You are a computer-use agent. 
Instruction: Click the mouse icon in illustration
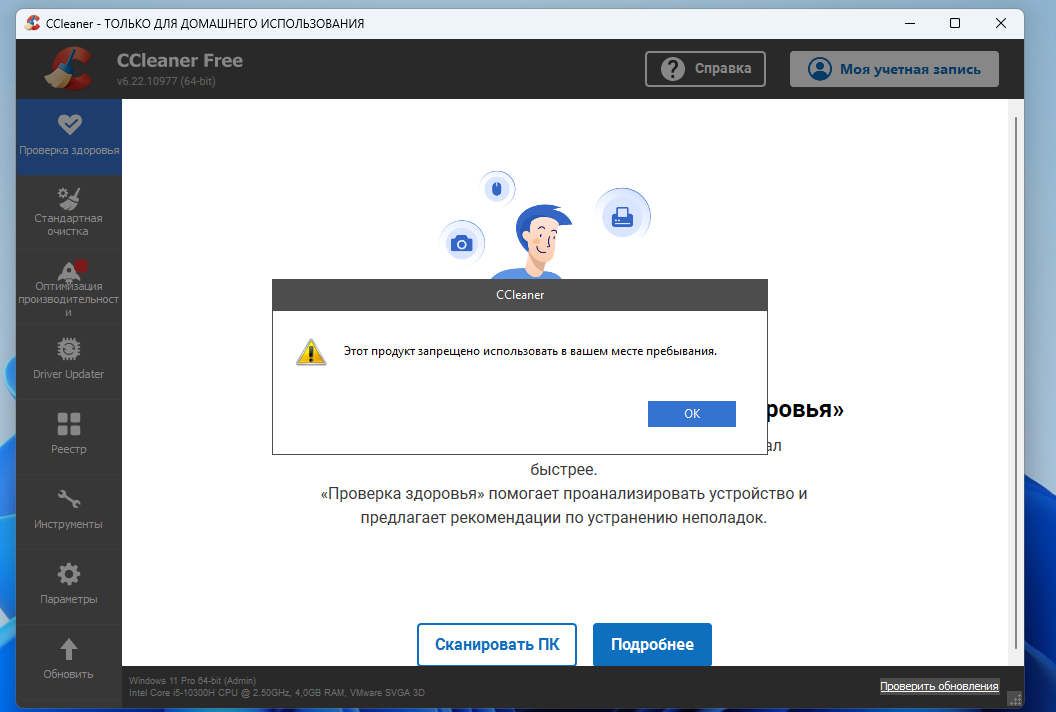pos(497,189)
